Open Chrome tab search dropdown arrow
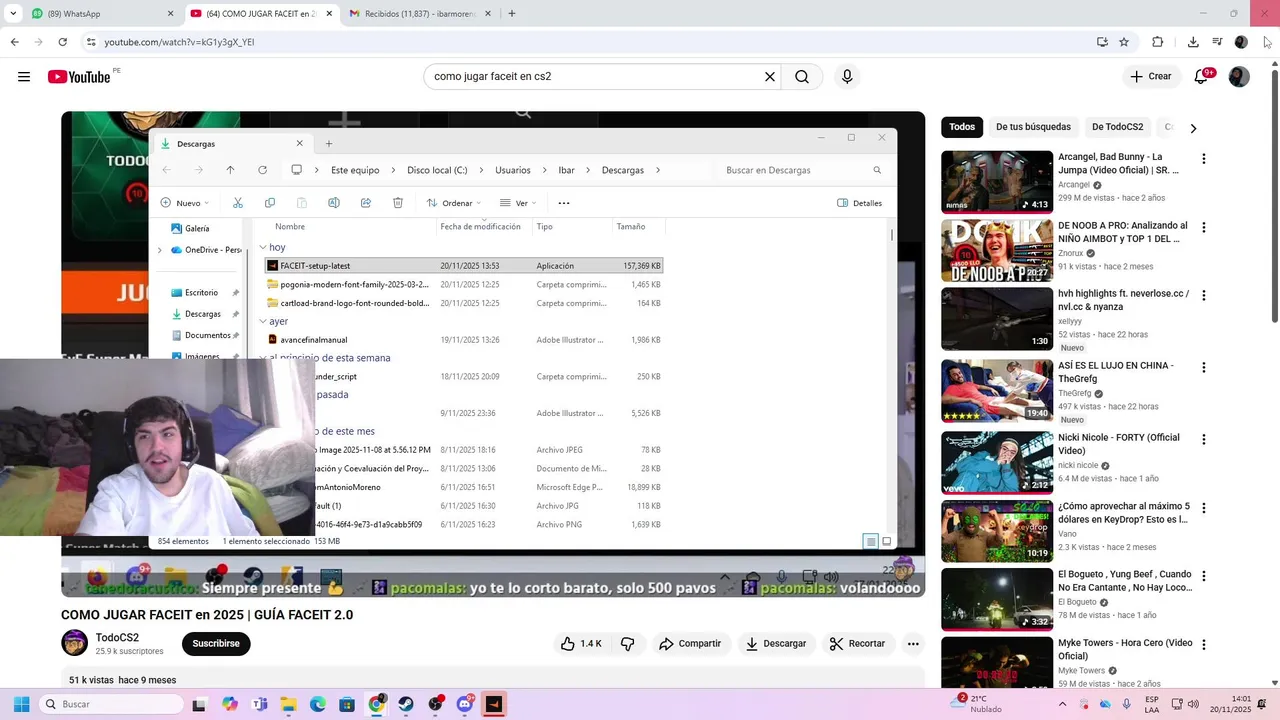Screen dimensions: 1280x720 coord(13,14)
